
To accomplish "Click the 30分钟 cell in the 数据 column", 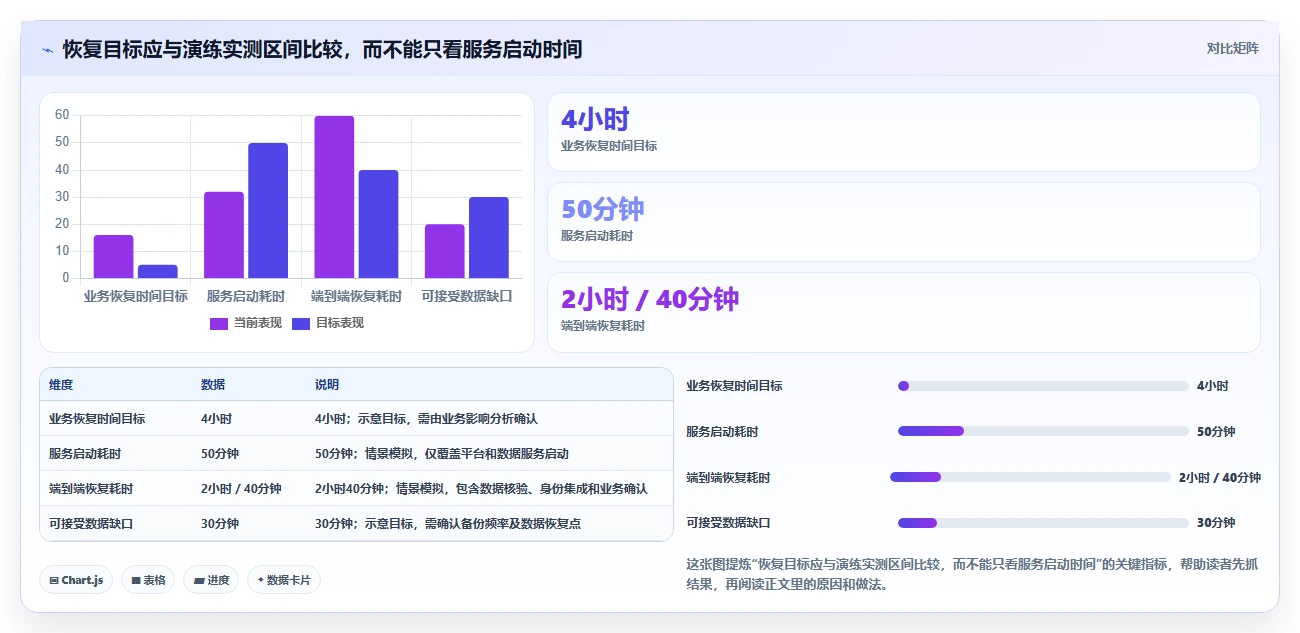I will (220, 524).
